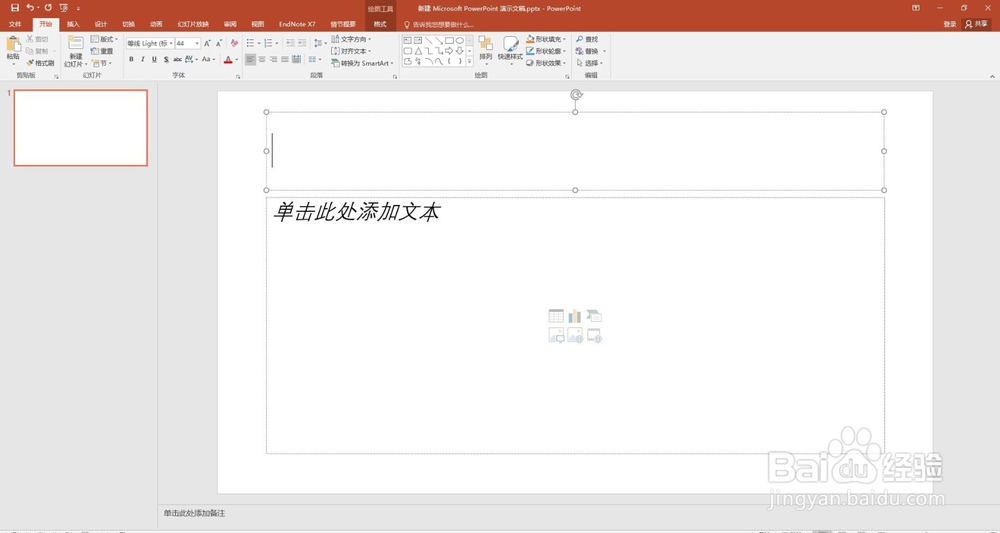Align text to the left
The height and width of the screenshot is (533, 1000).
tap(251, 59)
